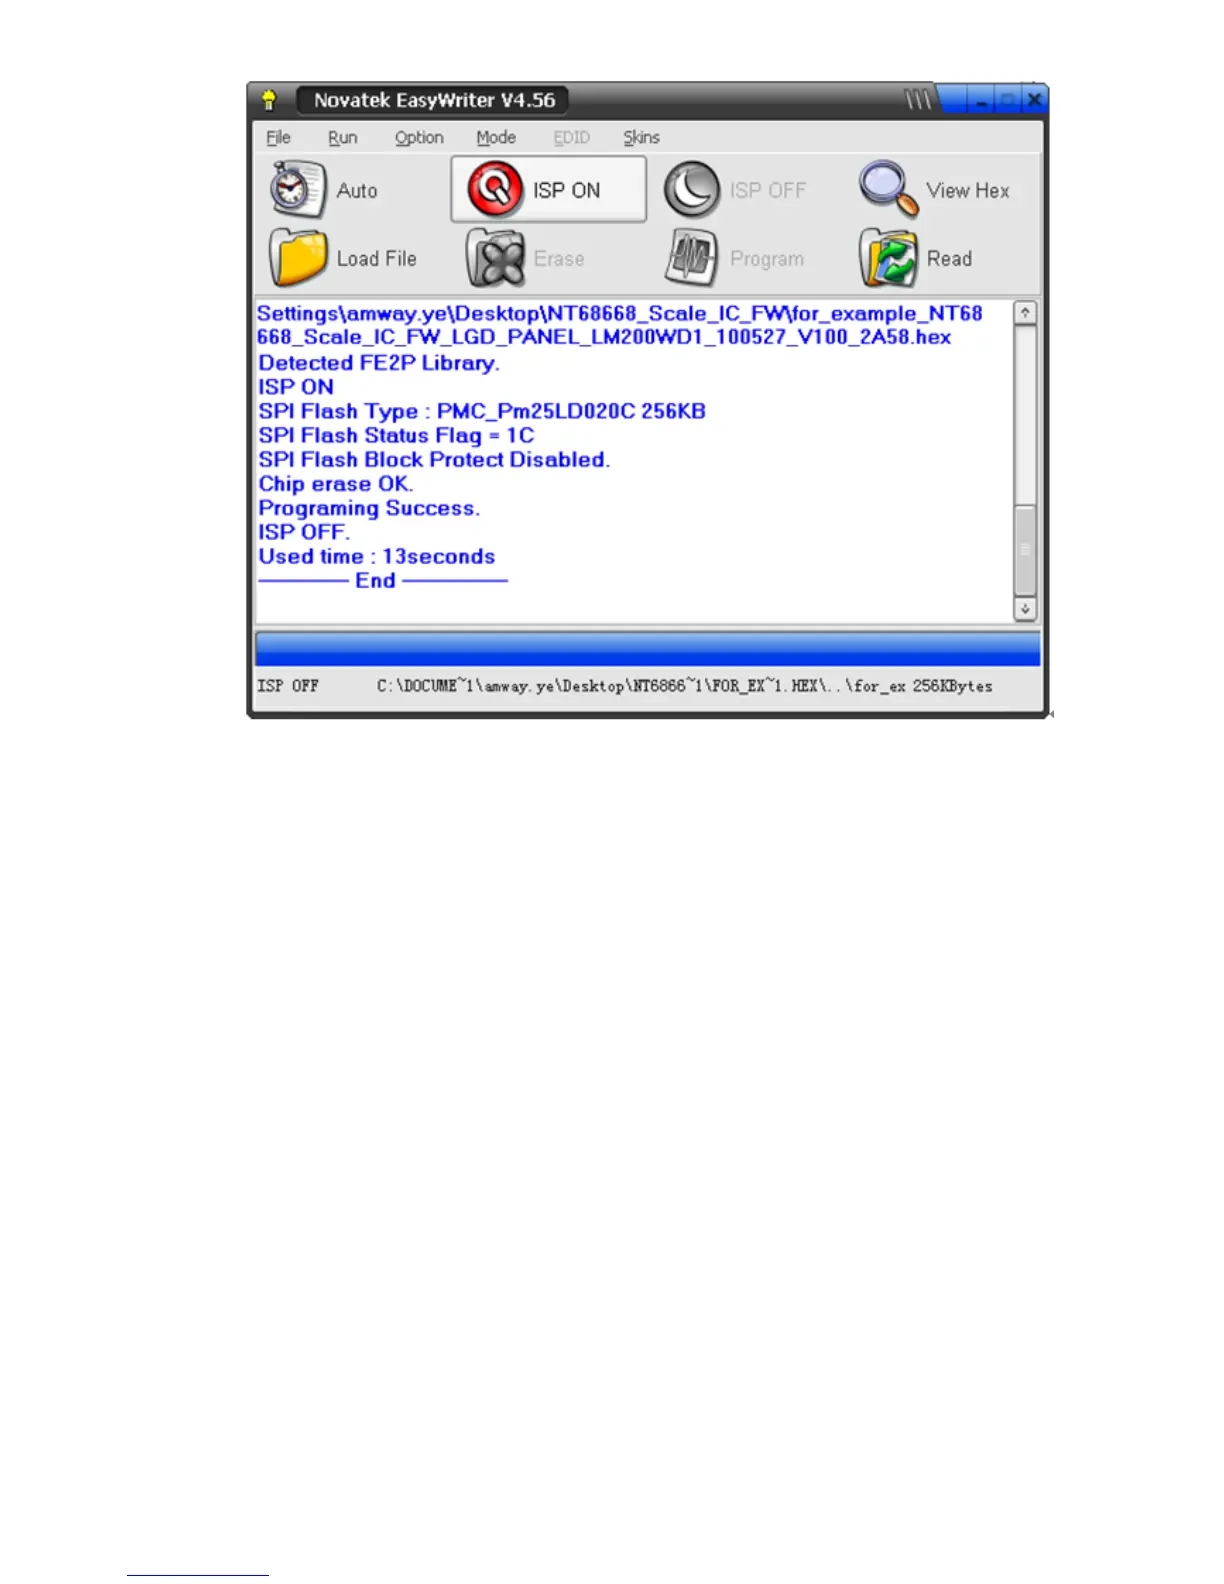Click the Program label
Viewport: 1224px width, 1584px height.
[x=767, y=259]
